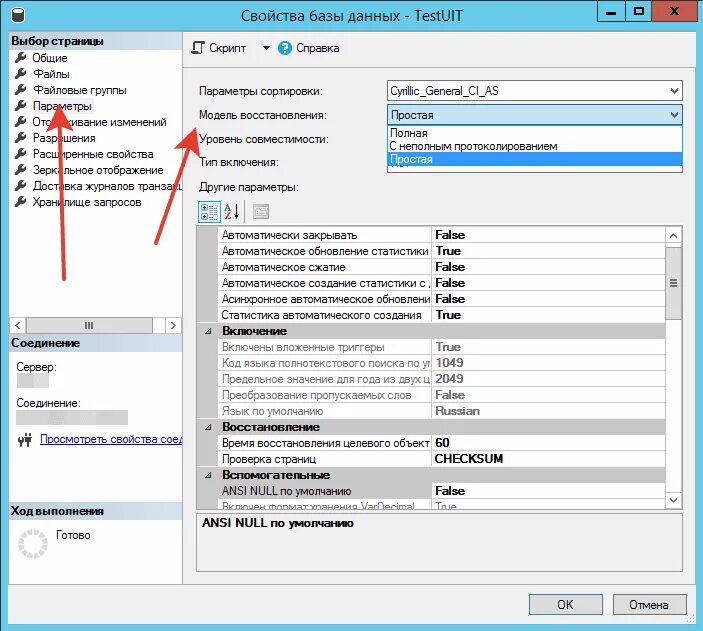Click wrench icon beside Files page
Screen dimensions: 703x631
21,74
